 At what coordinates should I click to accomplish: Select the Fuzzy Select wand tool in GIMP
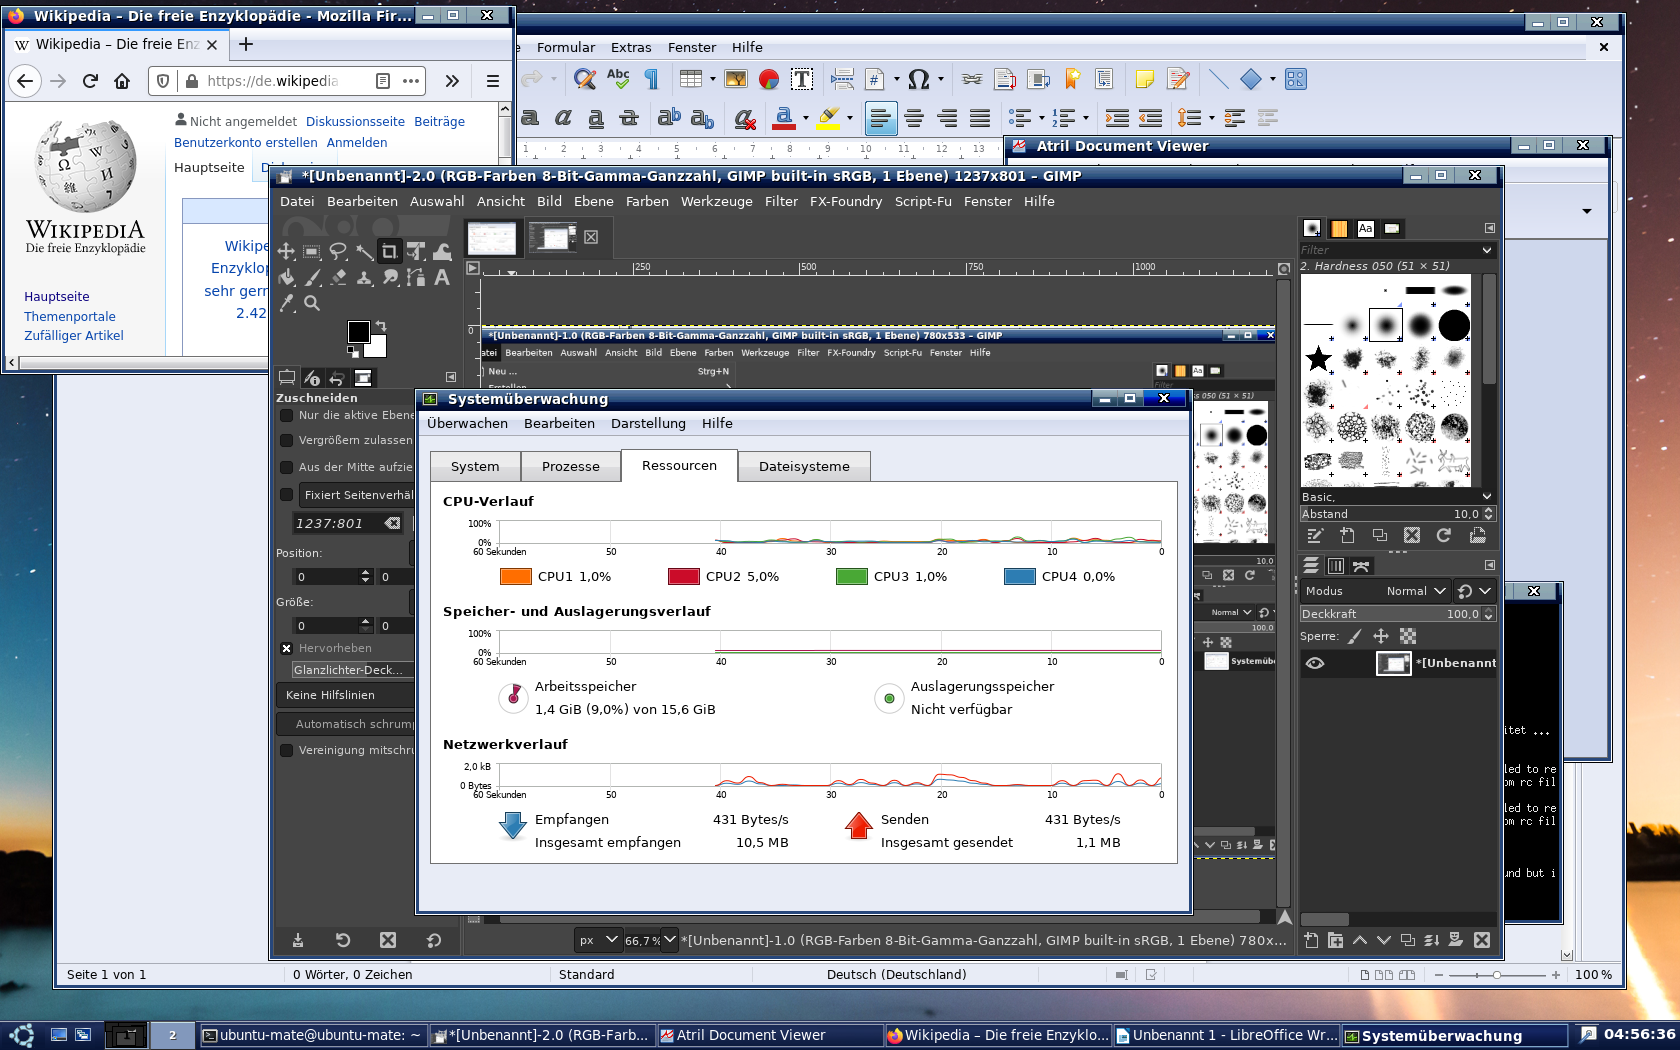coord(364,251)
